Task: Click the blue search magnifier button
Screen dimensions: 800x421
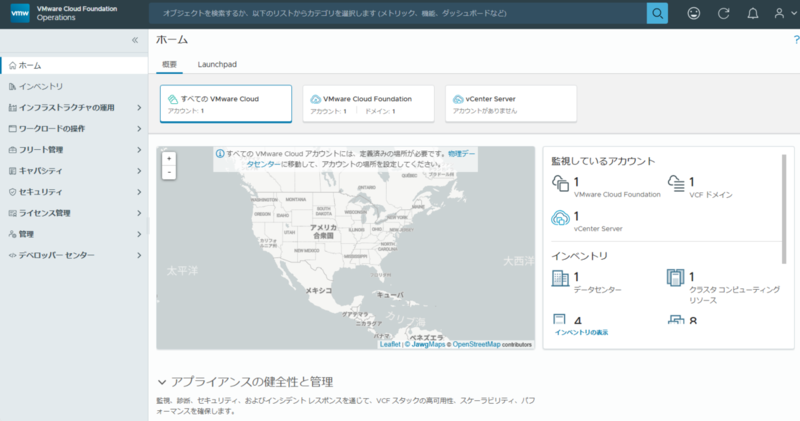Action: (x=657, y=13)
